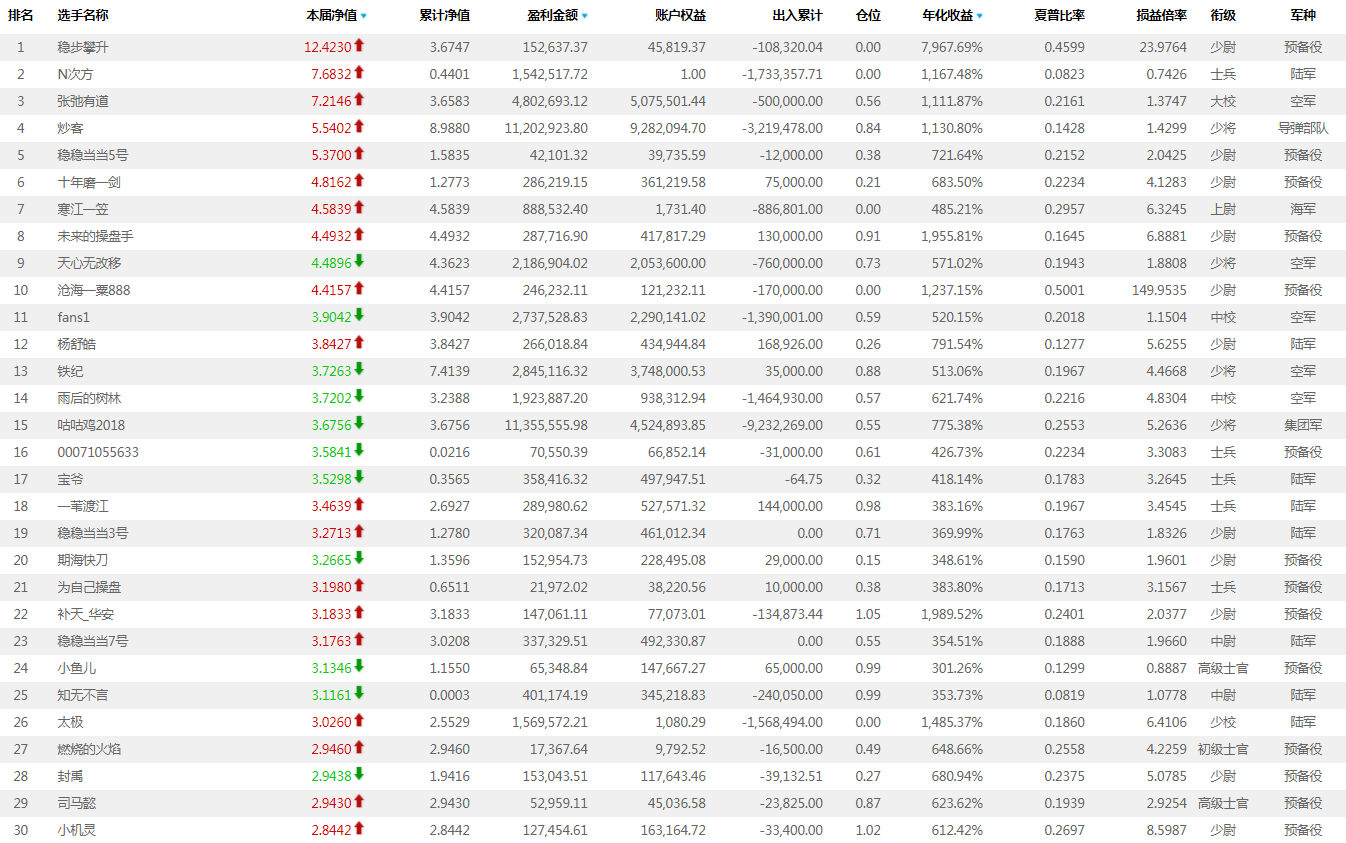
Task: Click the red up arrow for 炒客
Action: tap(359, 127)
